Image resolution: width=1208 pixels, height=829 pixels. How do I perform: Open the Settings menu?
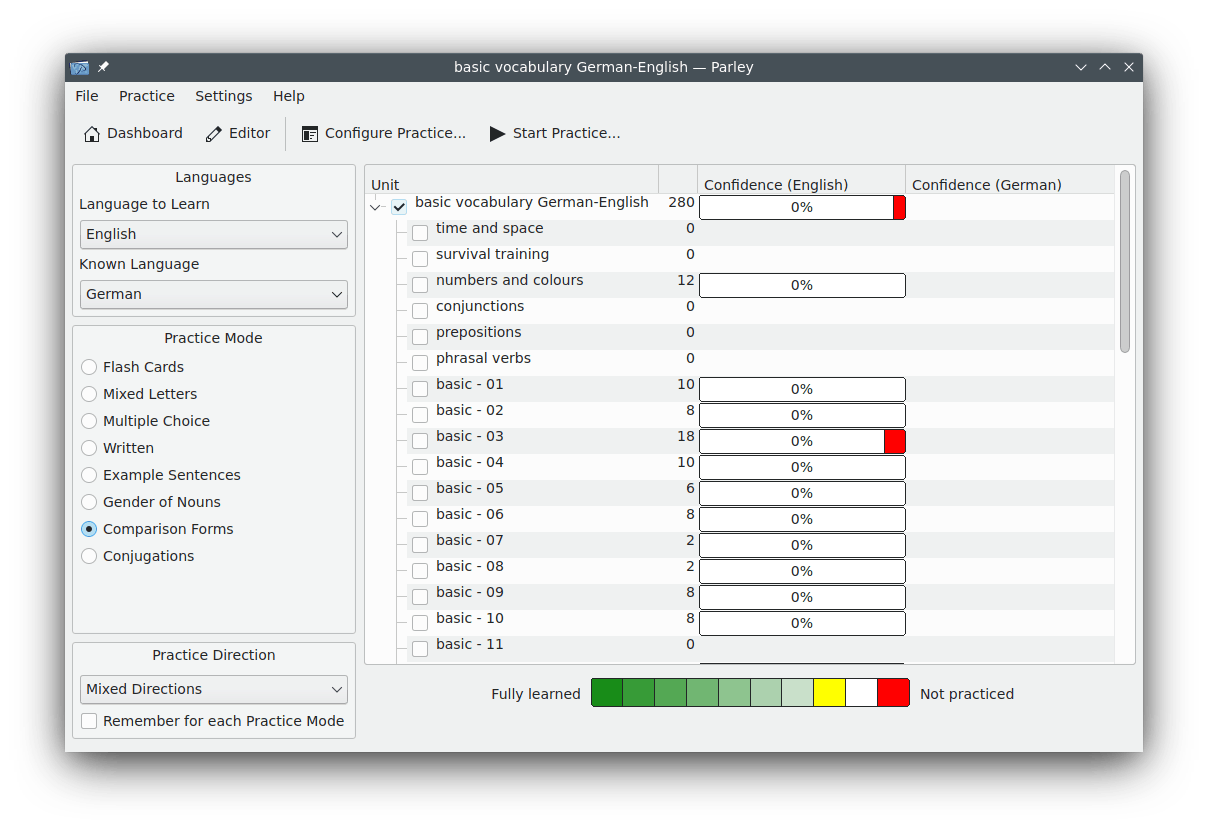223,96
